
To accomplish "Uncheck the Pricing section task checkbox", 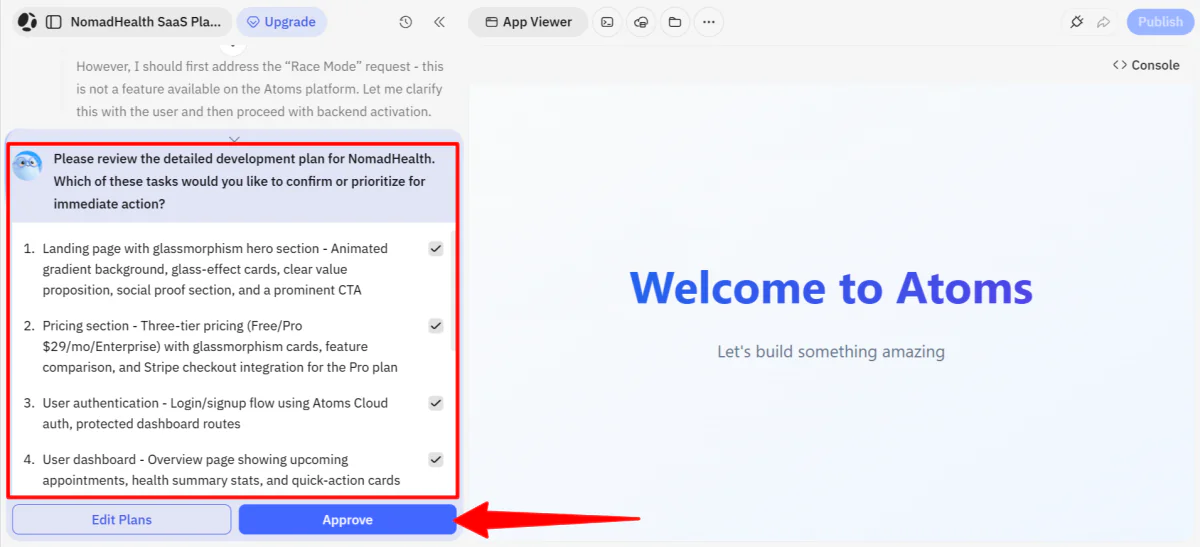I will [436, 326].
